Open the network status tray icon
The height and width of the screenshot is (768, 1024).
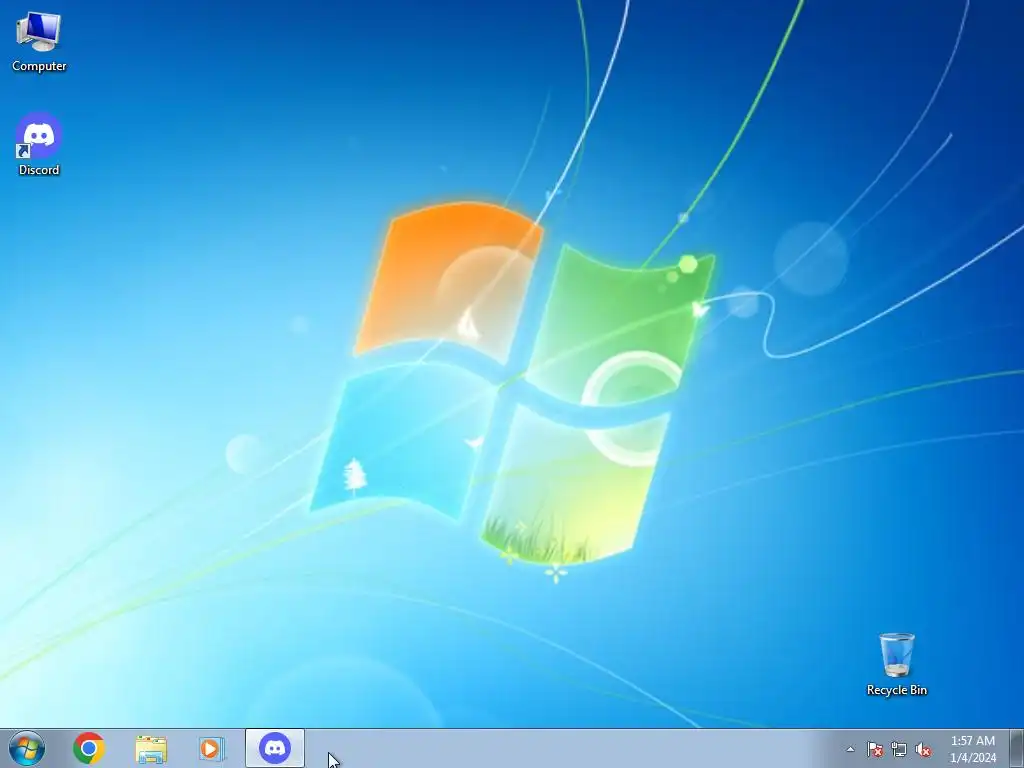pyautogui.click(x=899, y=749)
